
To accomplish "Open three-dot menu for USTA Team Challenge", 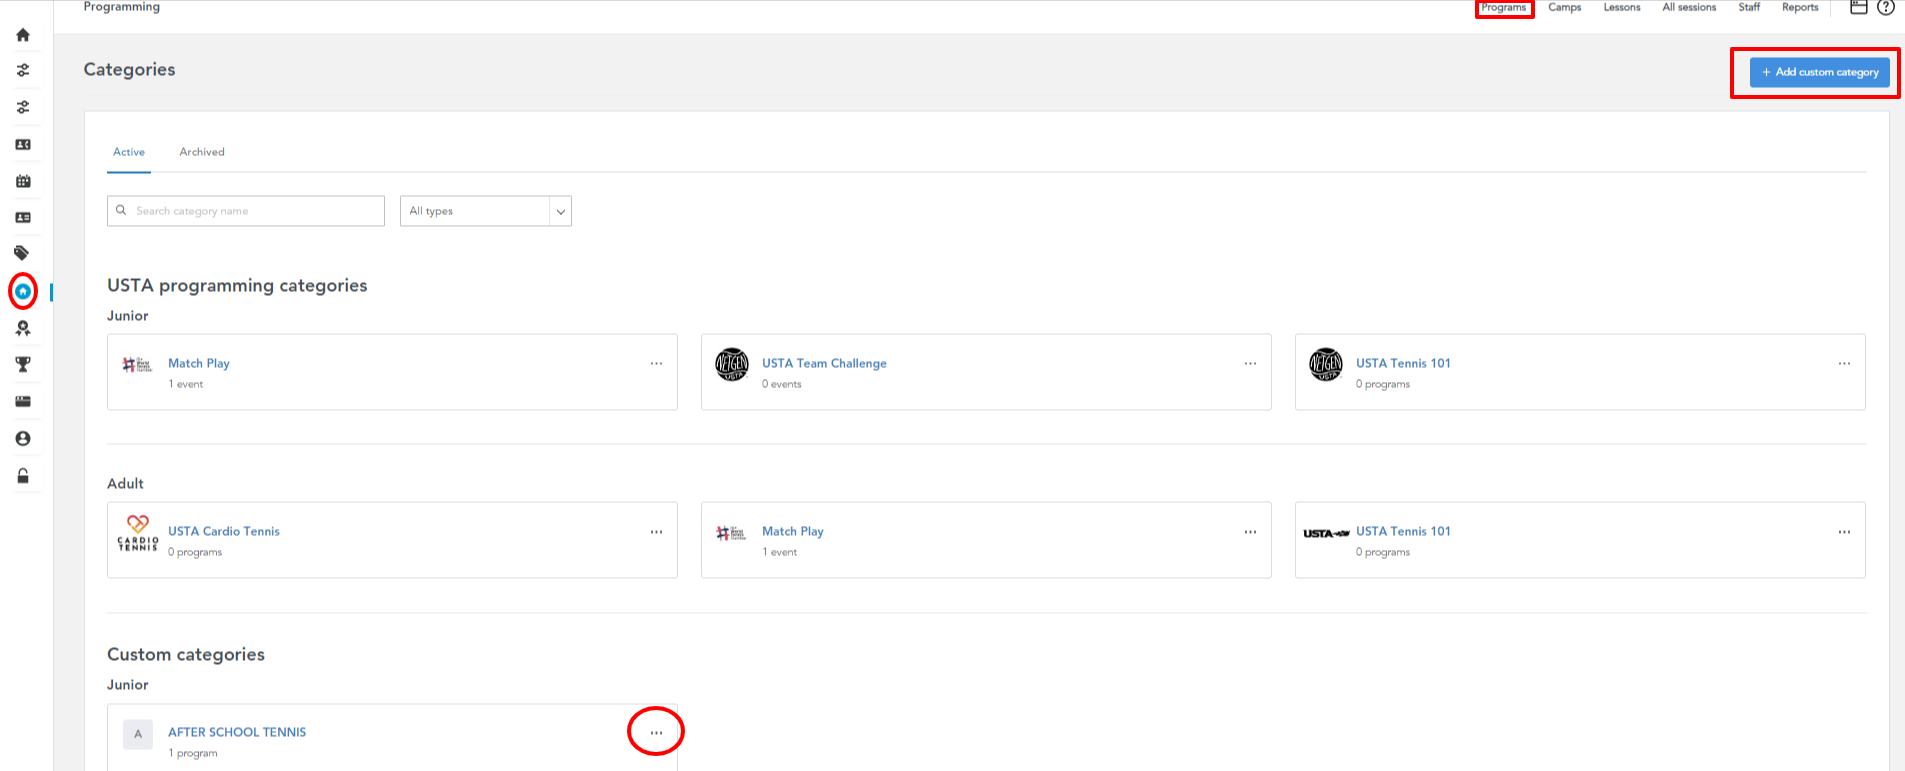I will (x=1250, y=364).
